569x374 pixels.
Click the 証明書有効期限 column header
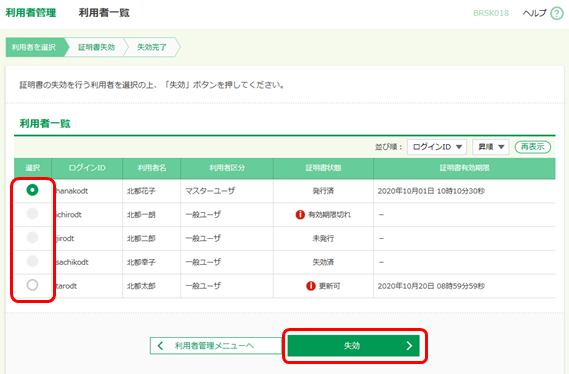(464, 168)
